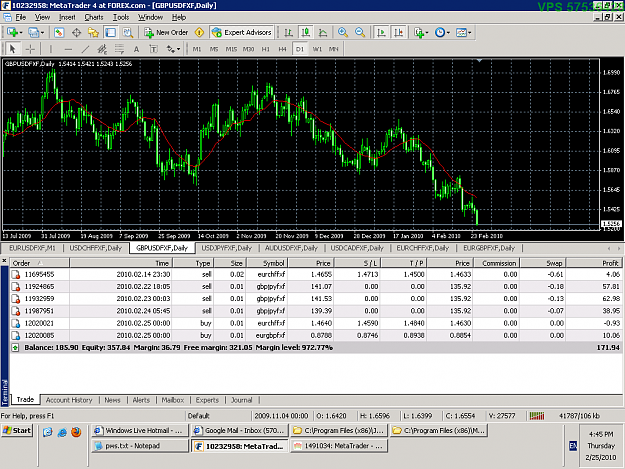Select the Cursor arrow tool
Screen dimensions: 625x469
tap(12, 49)
